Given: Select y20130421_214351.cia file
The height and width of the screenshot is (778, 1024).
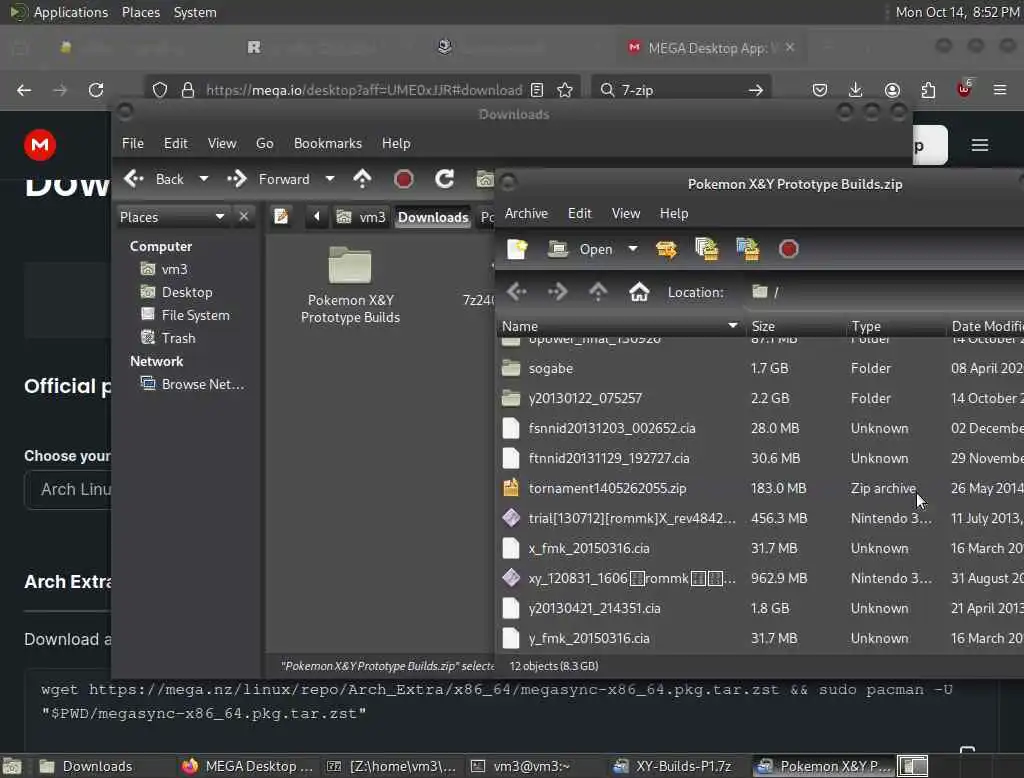Looking at the screenshot, I should click(760, 609).
